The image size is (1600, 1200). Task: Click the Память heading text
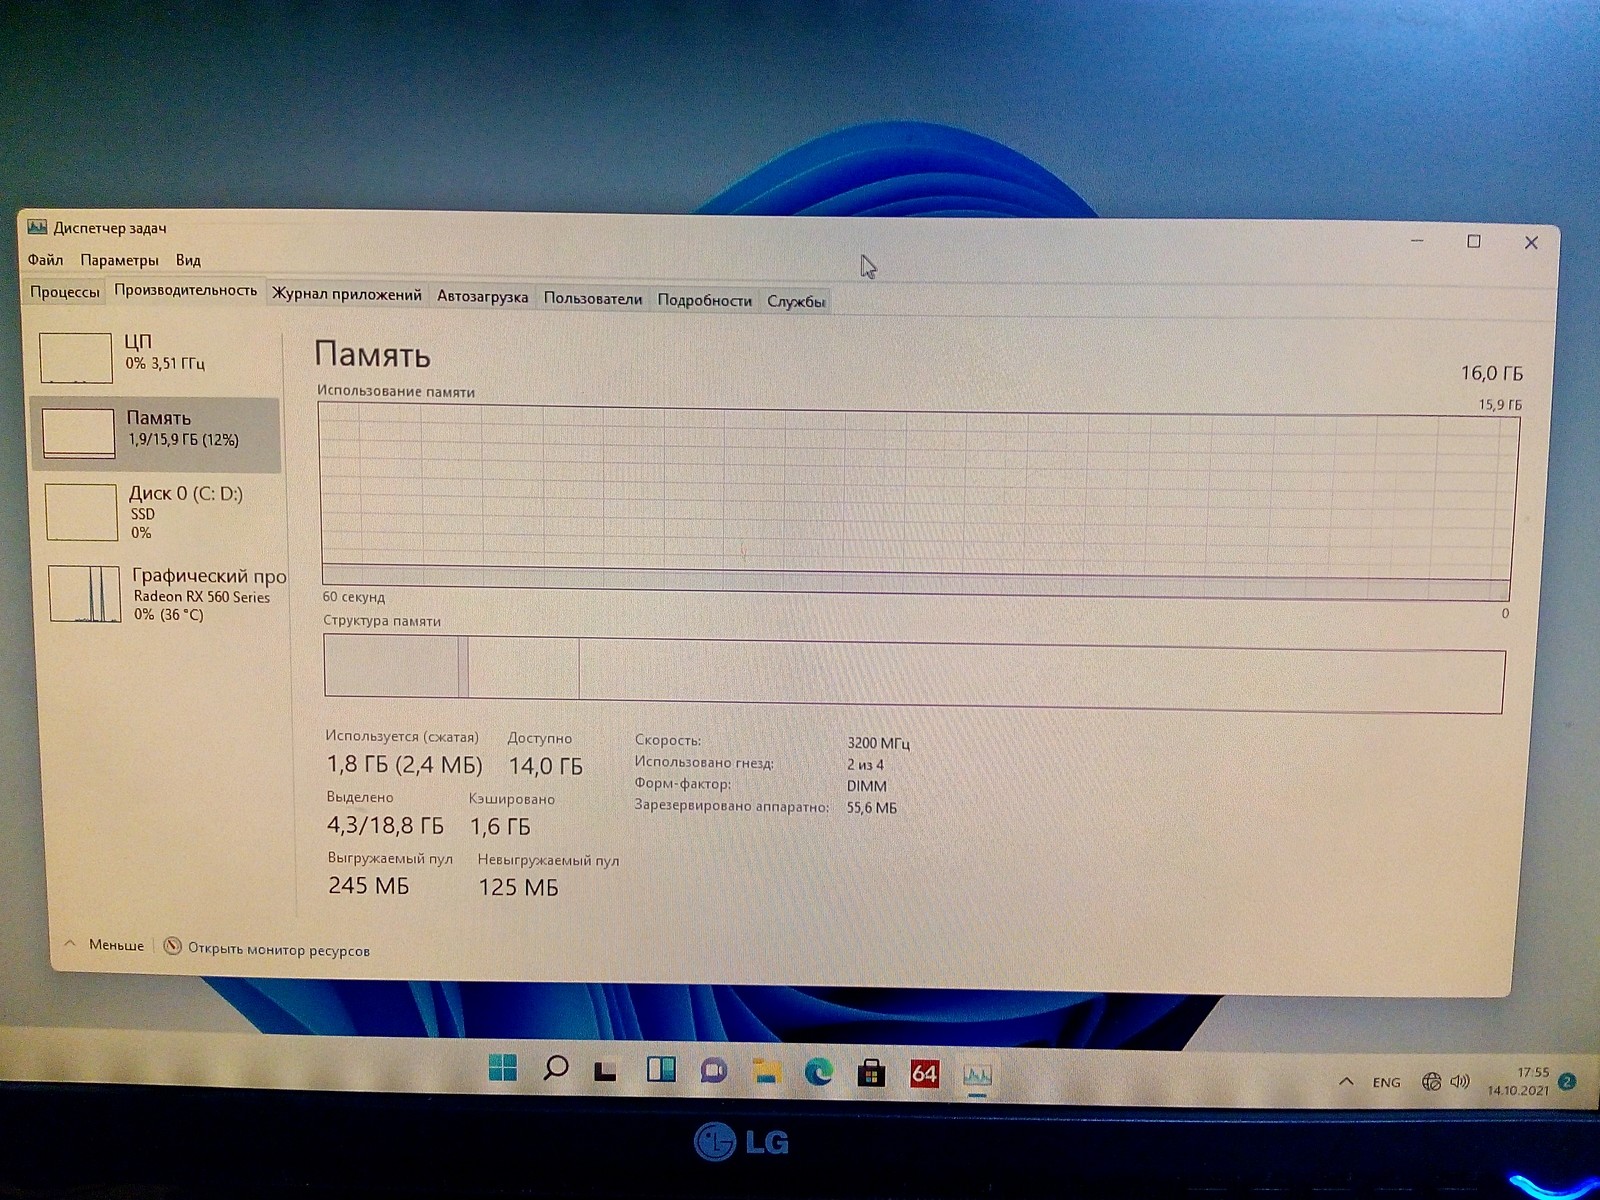point(372,355)
